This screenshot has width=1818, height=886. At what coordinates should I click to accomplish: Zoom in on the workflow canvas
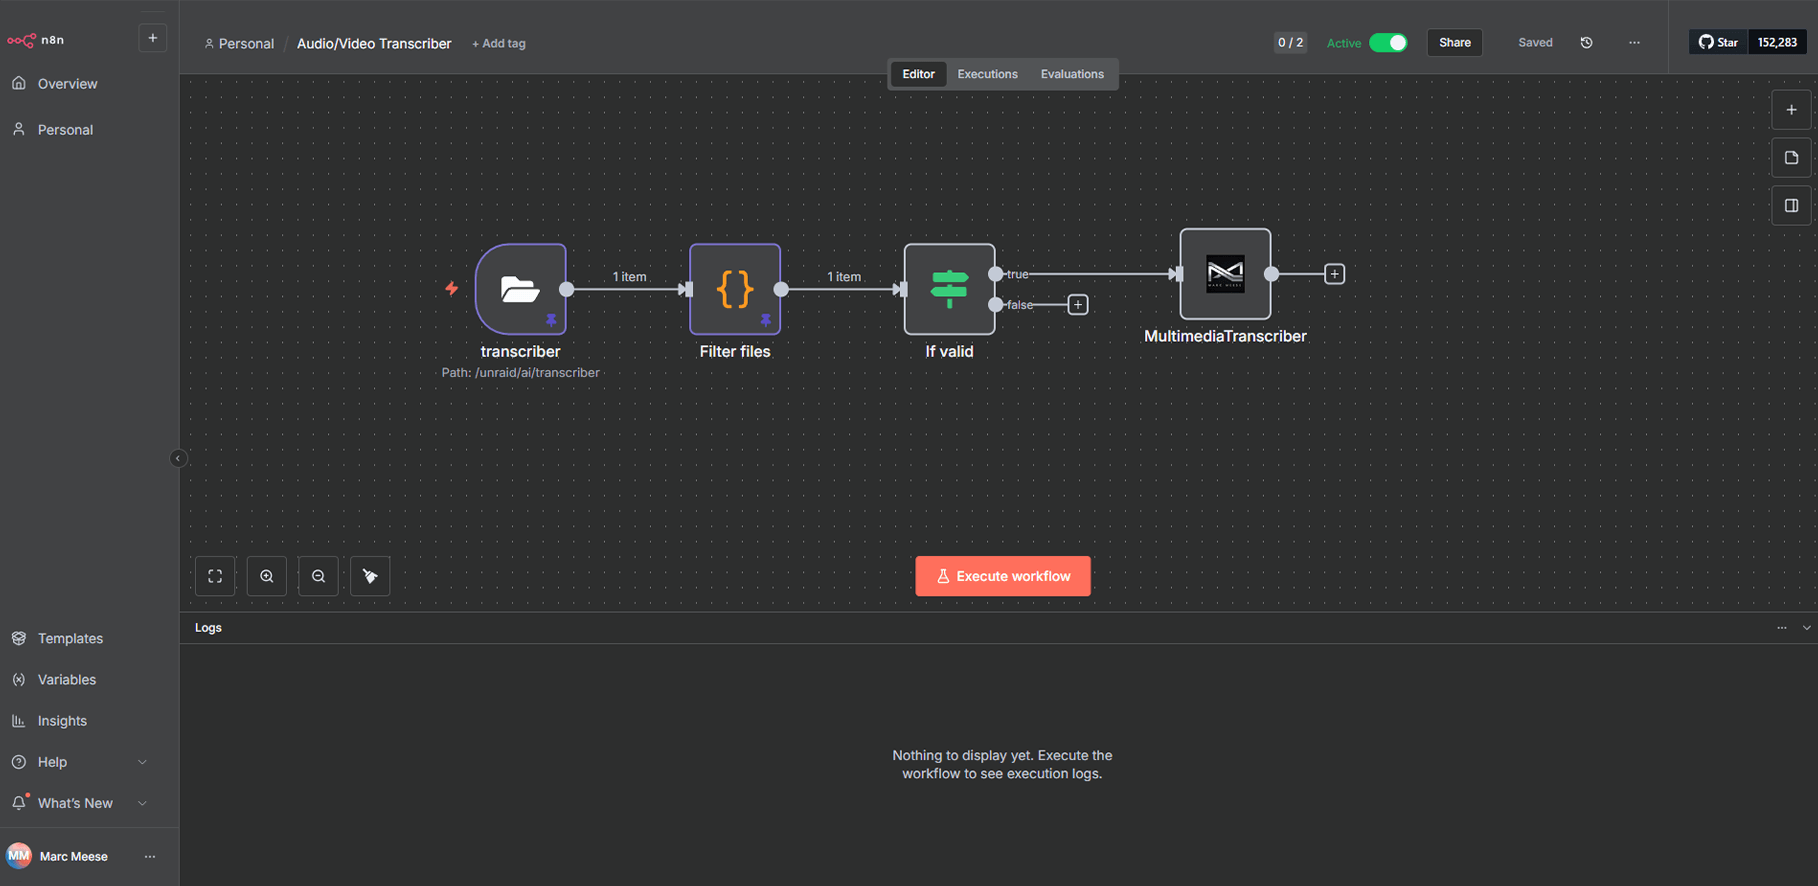click(267, 576)
